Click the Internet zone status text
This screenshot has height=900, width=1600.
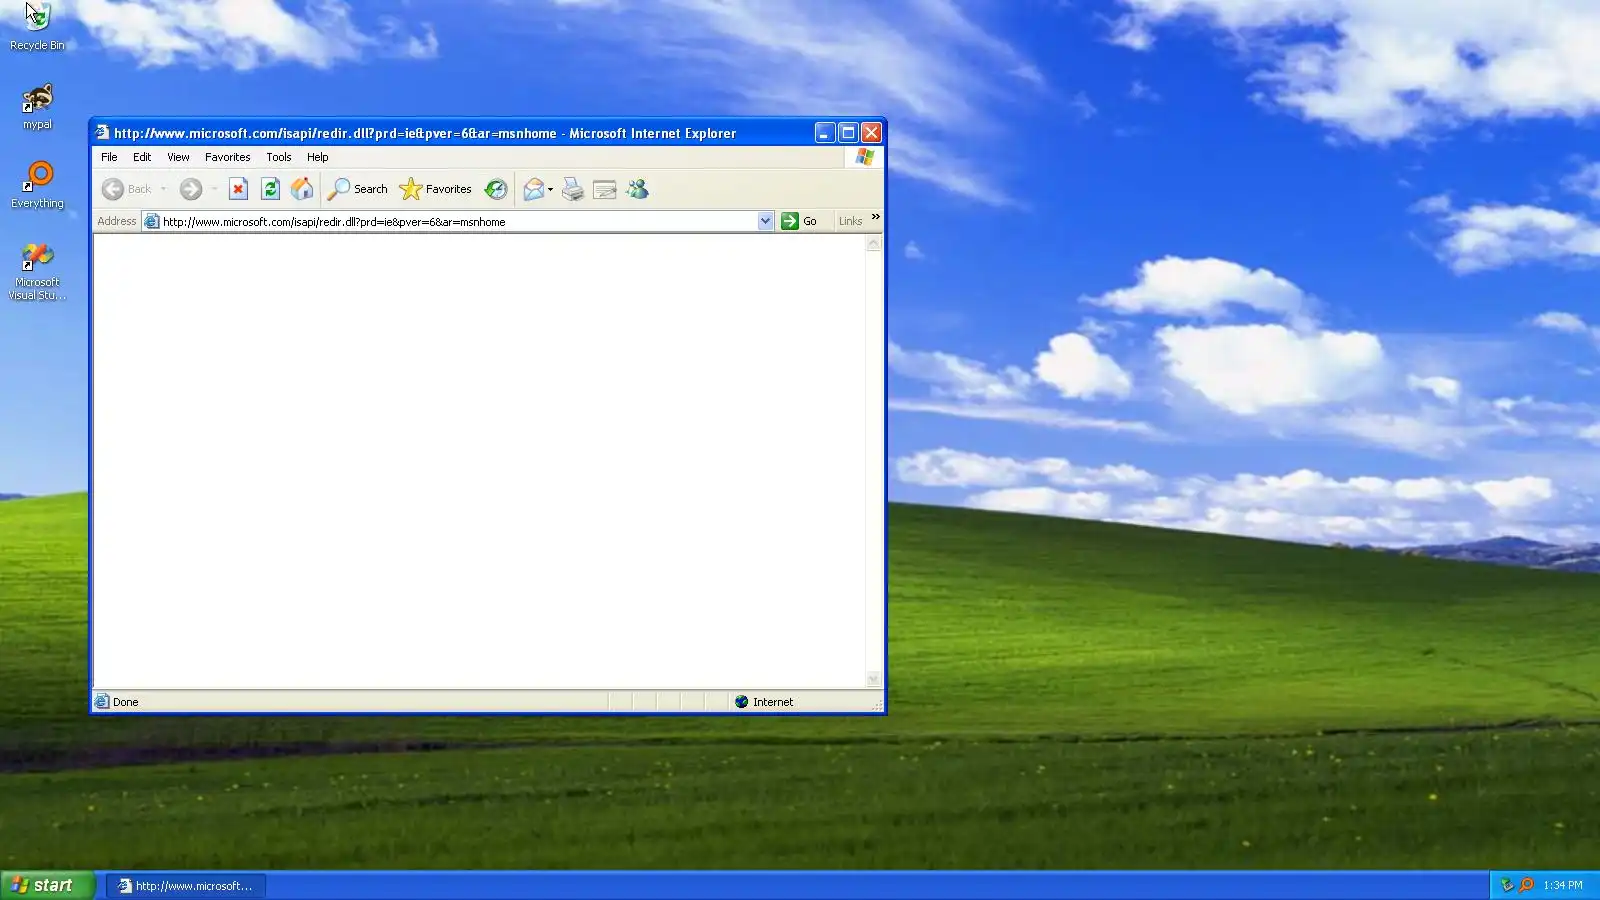773,702
